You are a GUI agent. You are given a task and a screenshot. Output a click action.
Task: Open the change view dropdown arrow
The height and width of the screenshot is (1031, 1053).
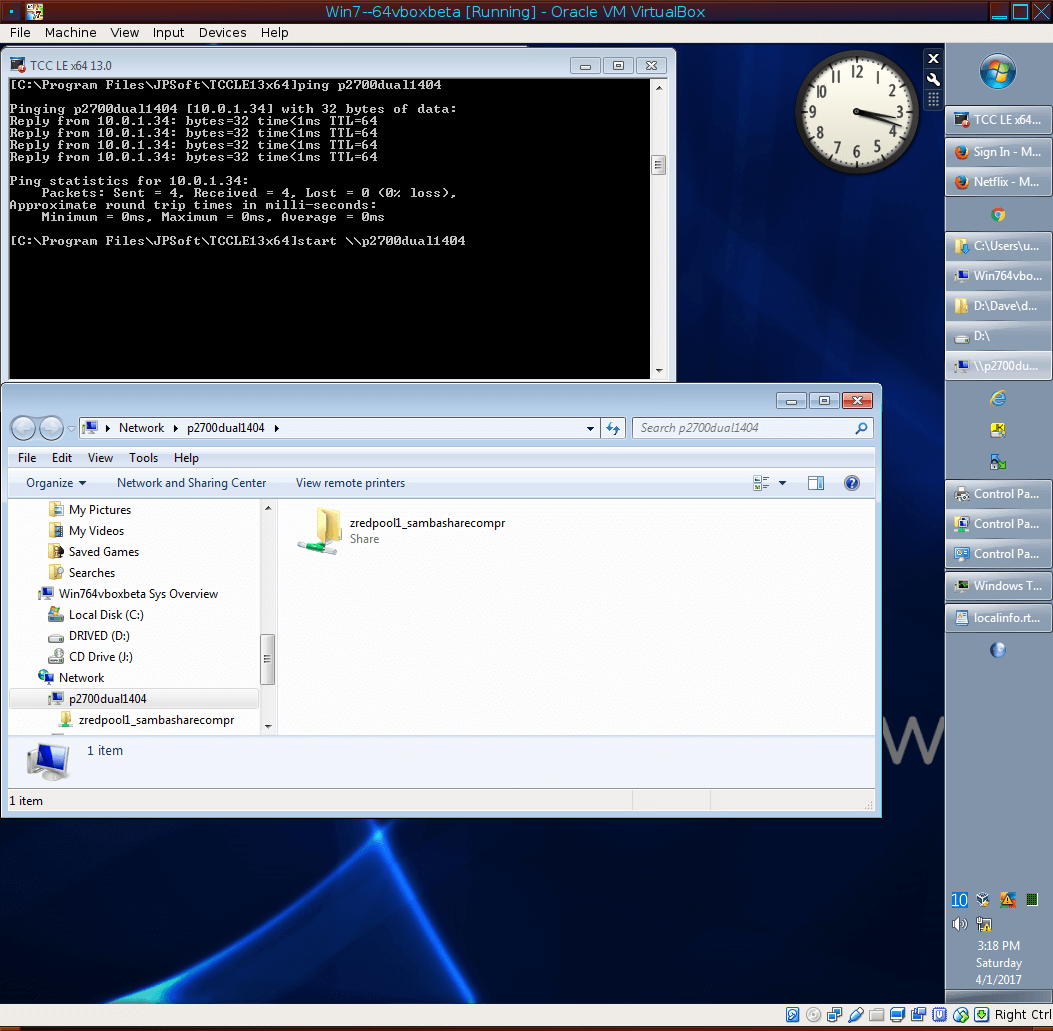coord(782,483)
